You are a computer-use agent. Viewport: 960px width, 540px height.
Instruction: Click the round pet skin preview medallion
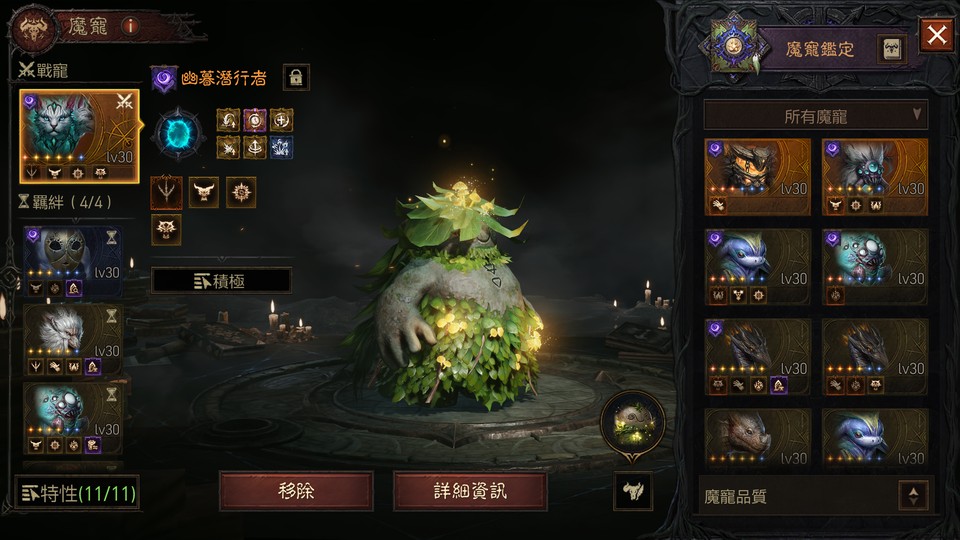pos(633,424)
